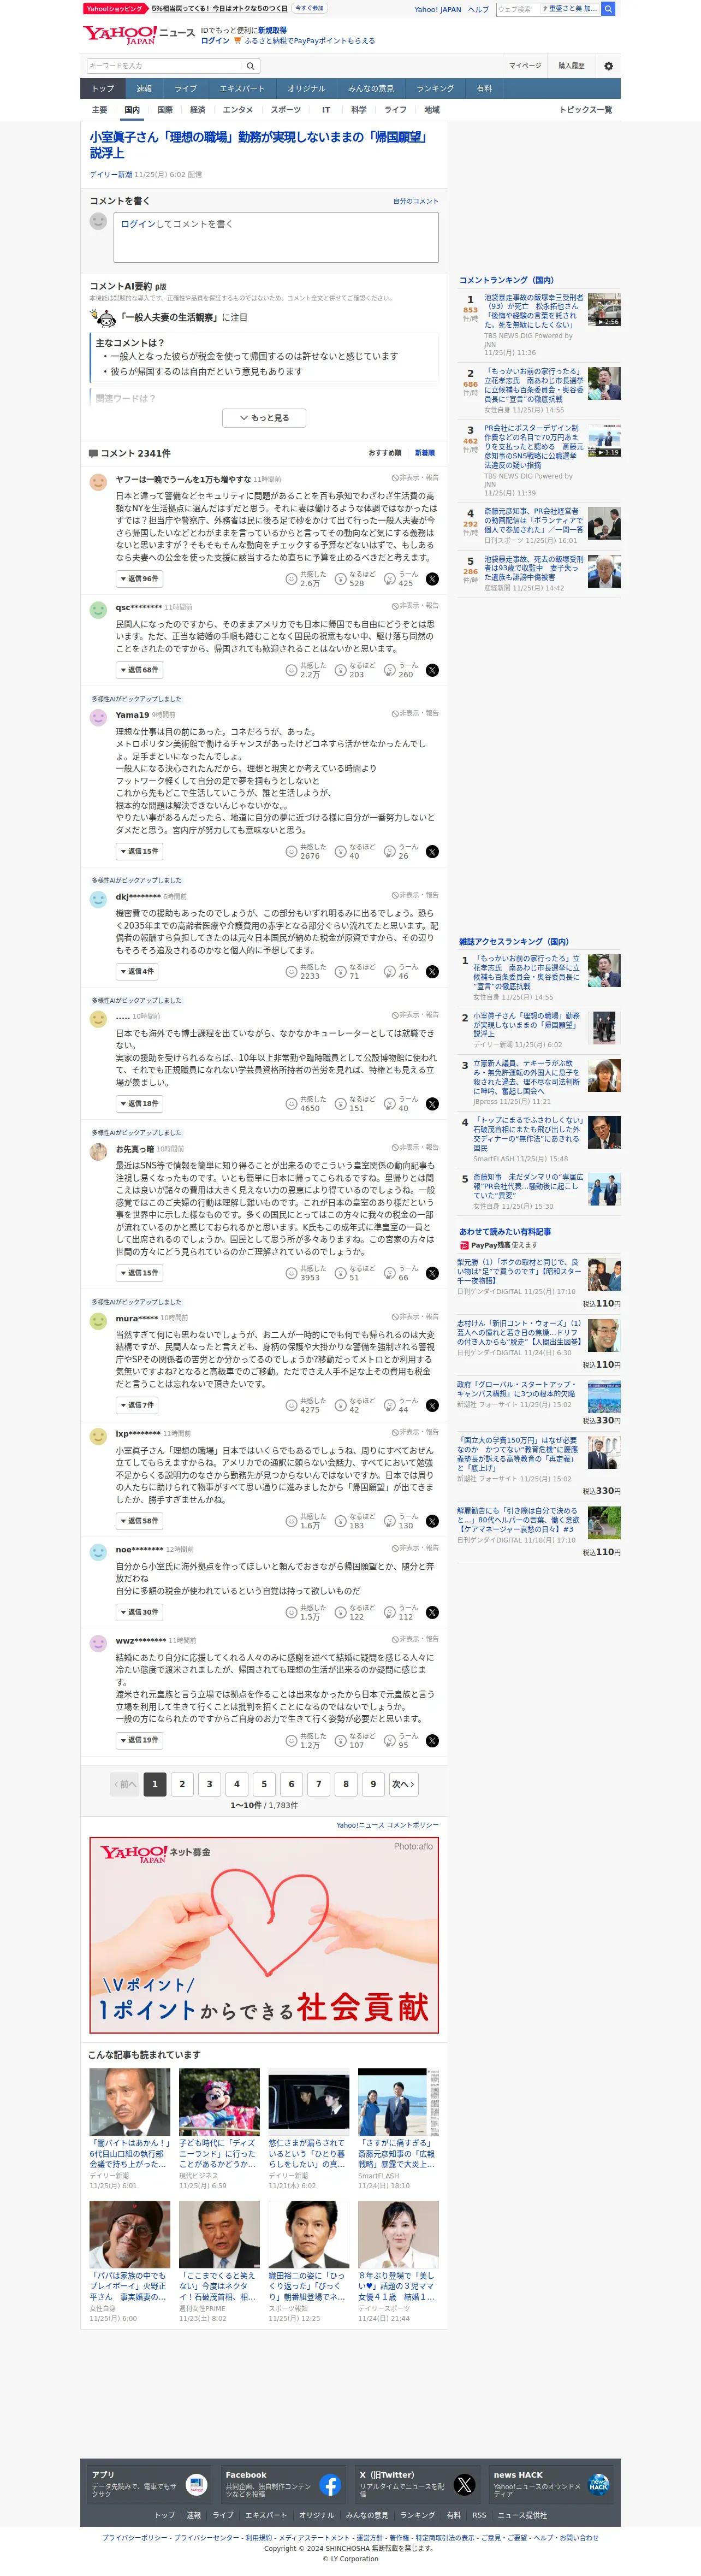Share dkj******** comment on X

click(x=432, y=972)
